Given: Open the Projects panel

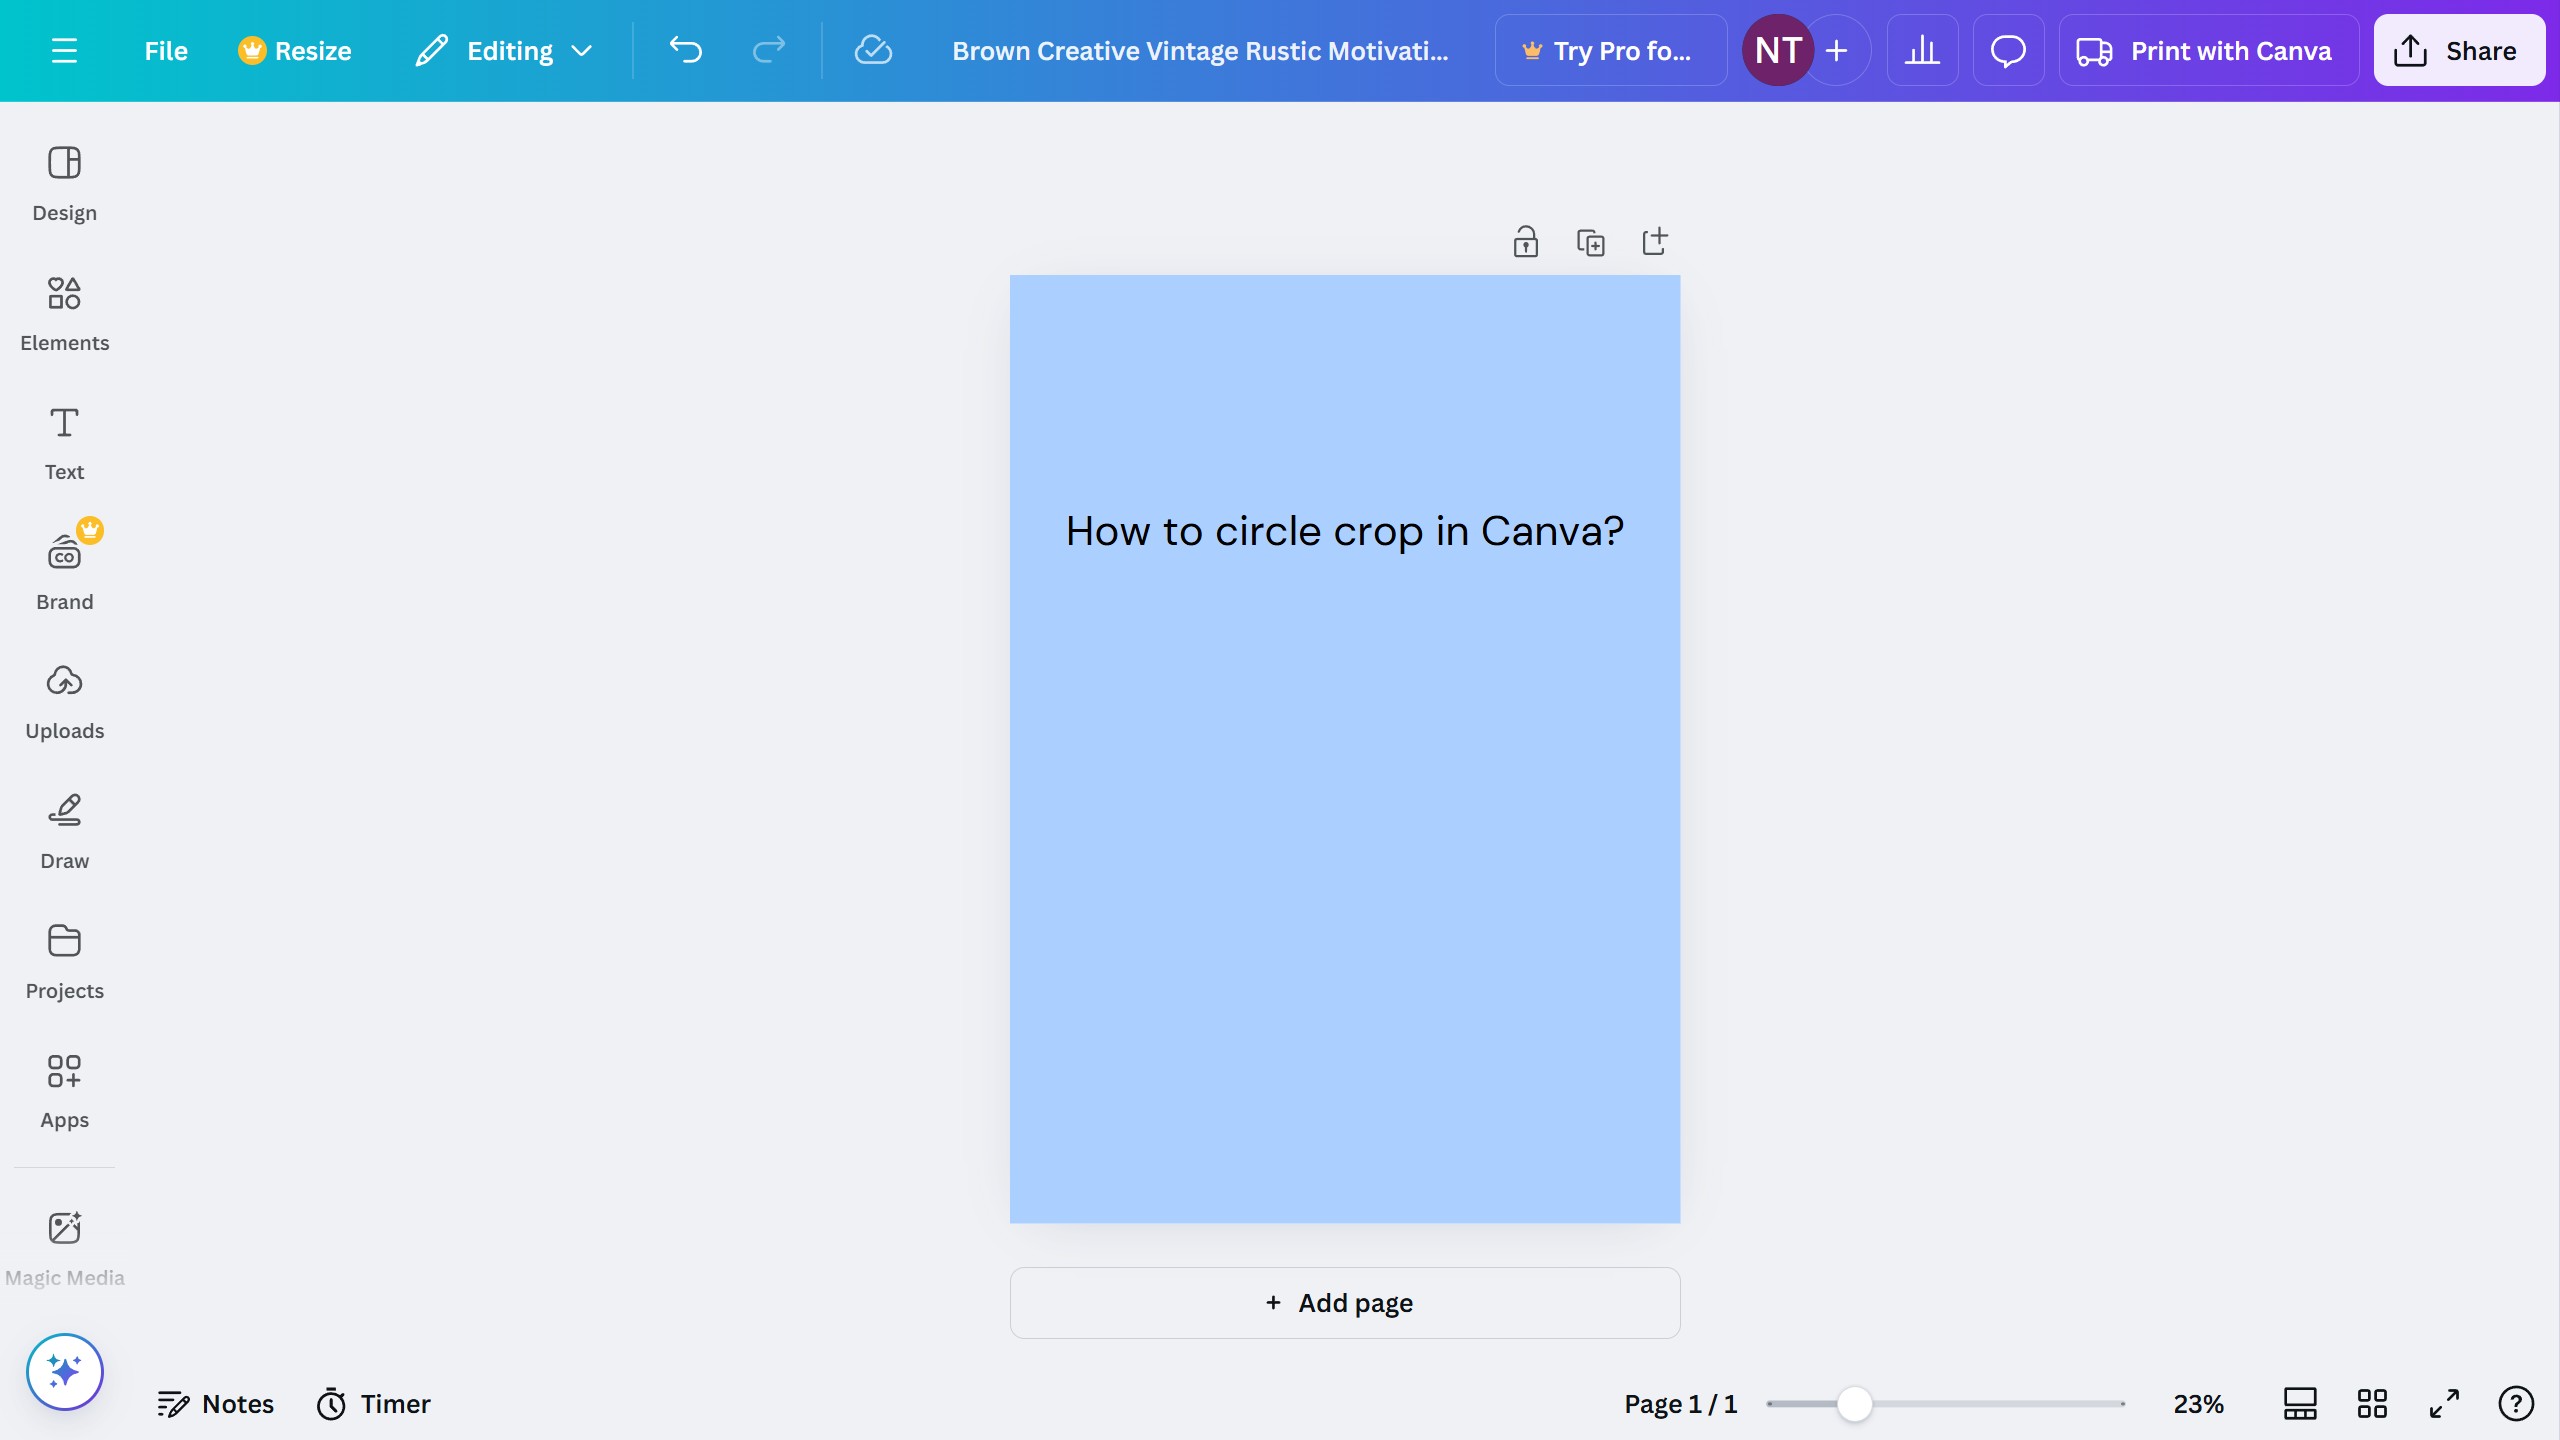Looking at the screenshot, I should [64, 958].
